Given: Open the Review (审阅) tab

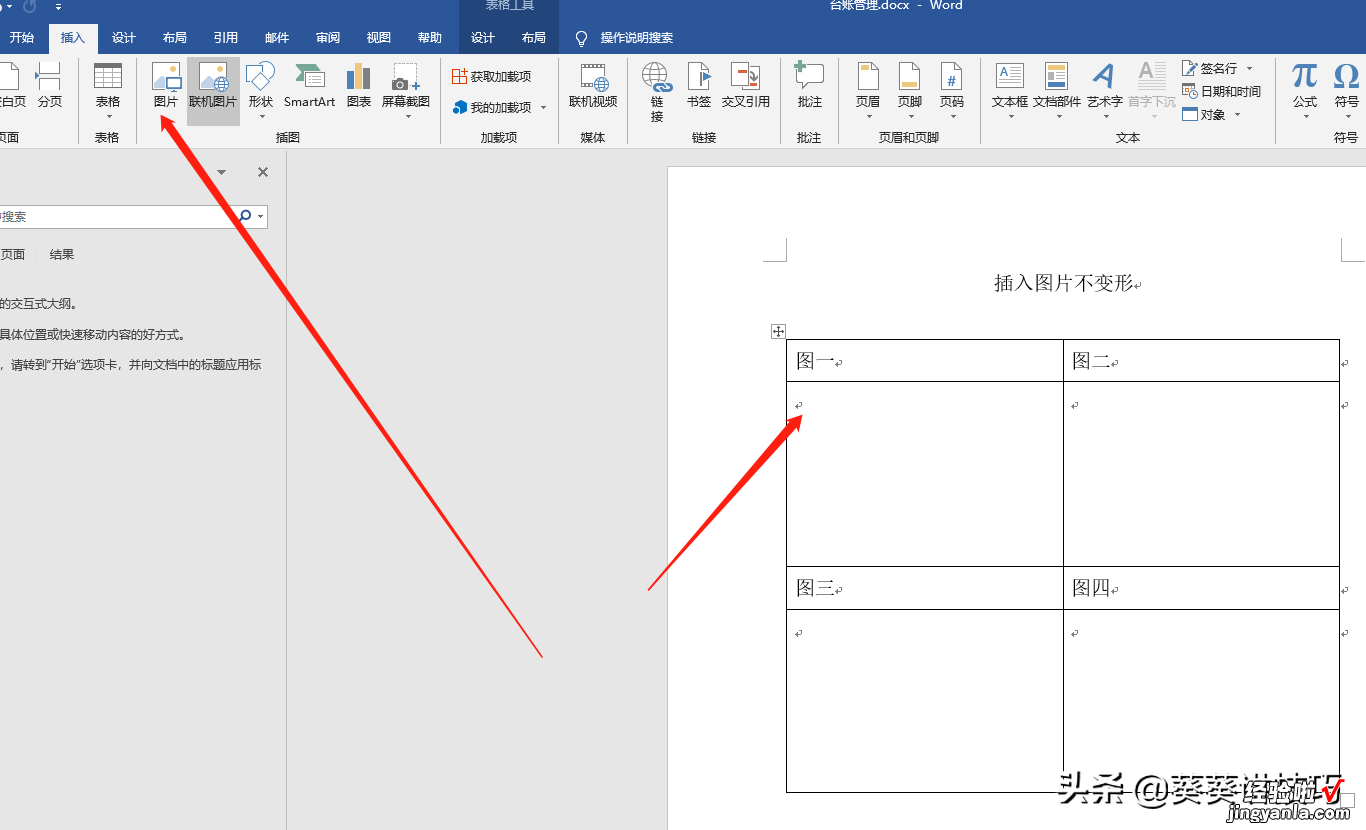Looking at the screenshot, I should click(328, 38).
